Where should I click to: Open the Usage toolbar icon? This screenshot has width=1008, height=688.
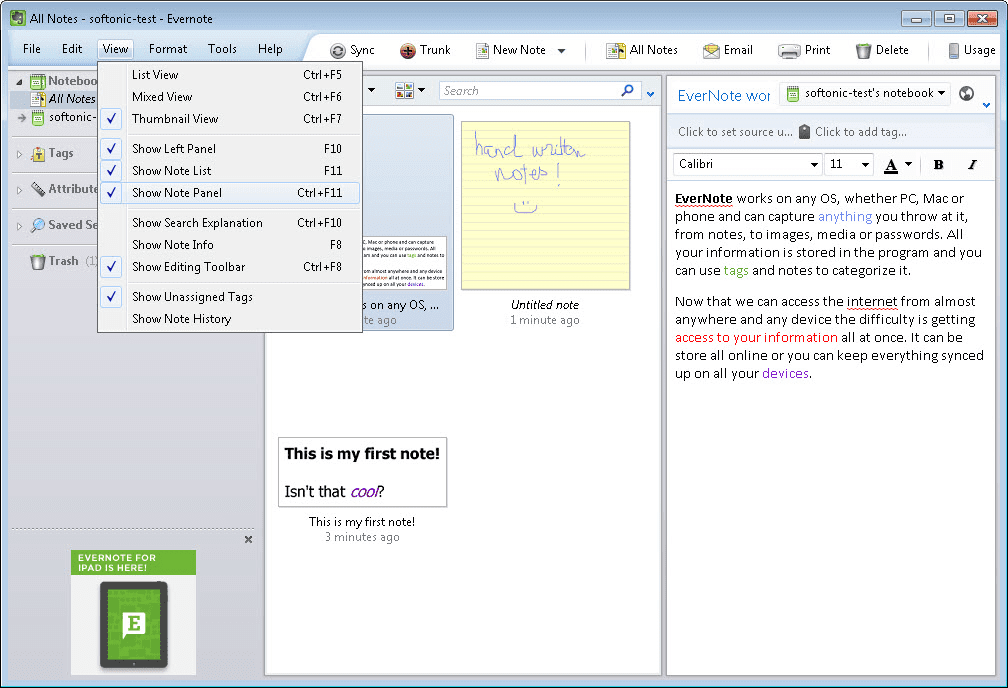954,51
